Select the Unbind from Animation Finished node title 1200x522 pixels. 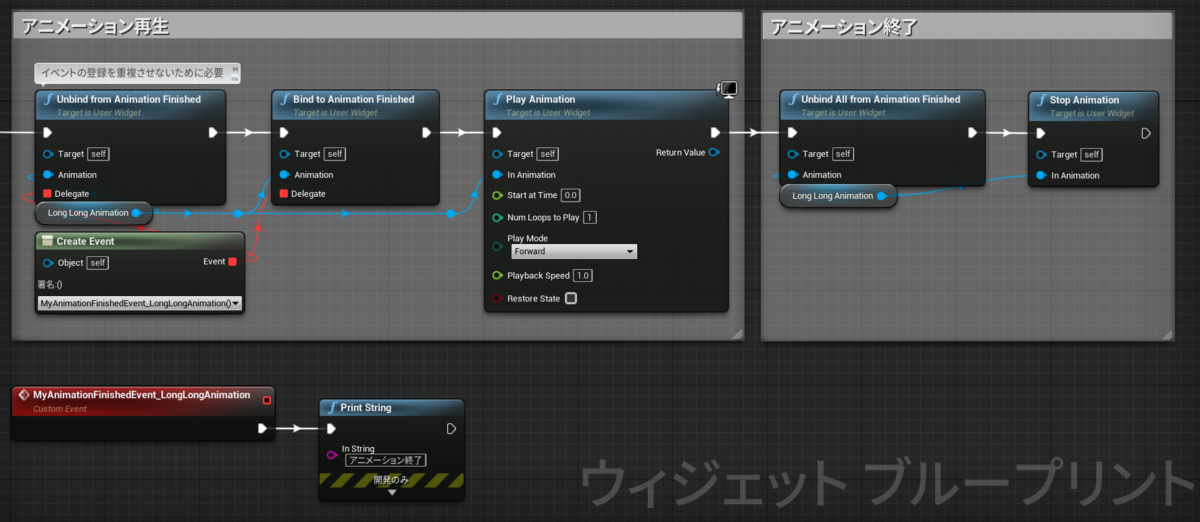pyautogui.click(x=128, y=99)
